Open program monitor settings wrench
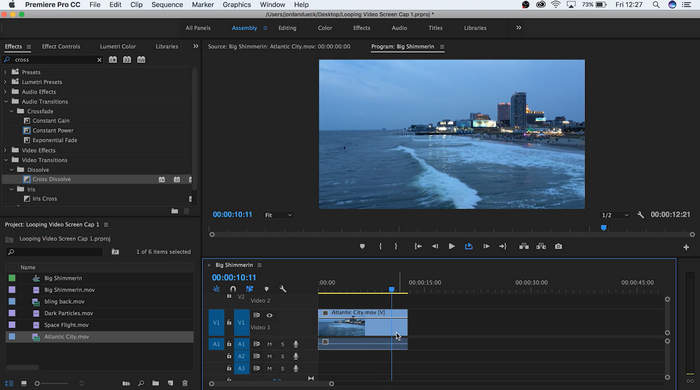 pyautogui.click(x=641, y=215)
